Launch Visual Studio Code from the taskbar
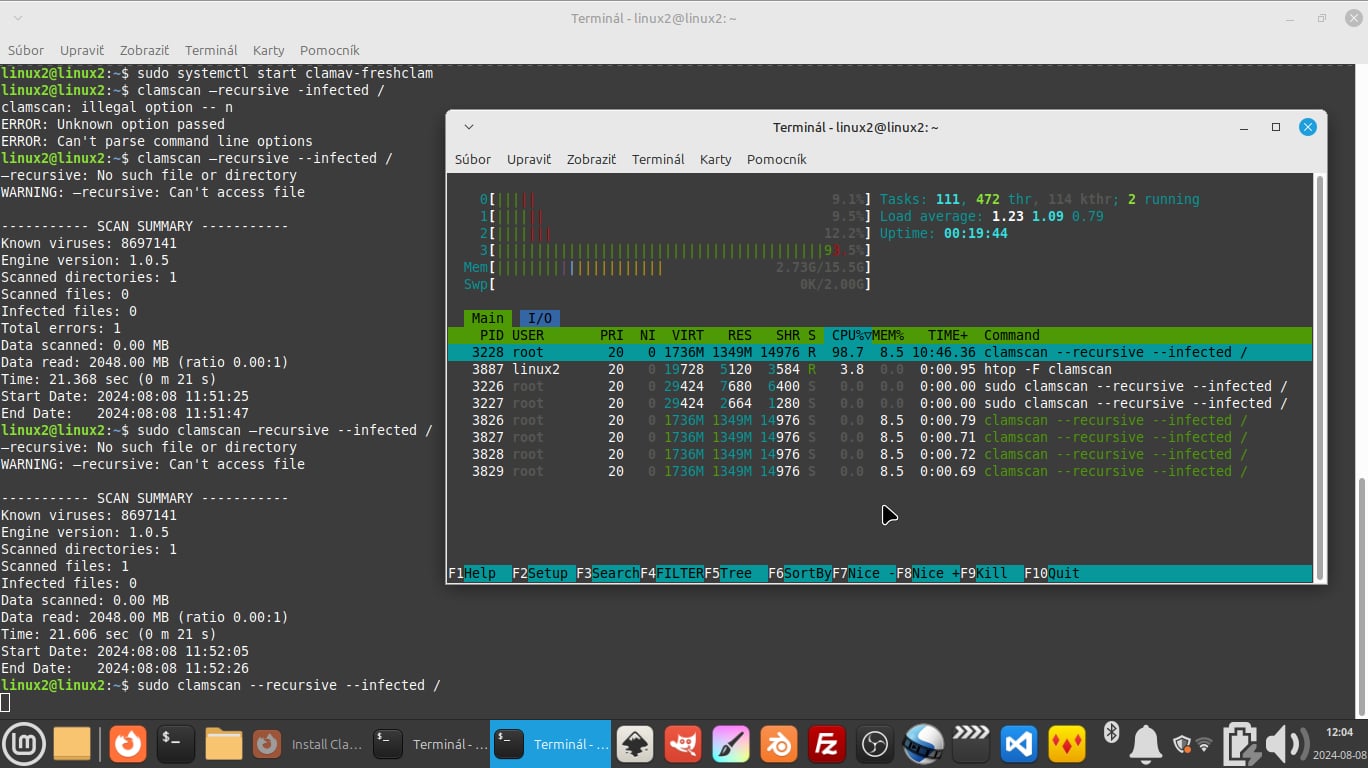Image resolution: width=1368 pixels, height=768 pixels. pyautogui.click(x=1019, y=744)
